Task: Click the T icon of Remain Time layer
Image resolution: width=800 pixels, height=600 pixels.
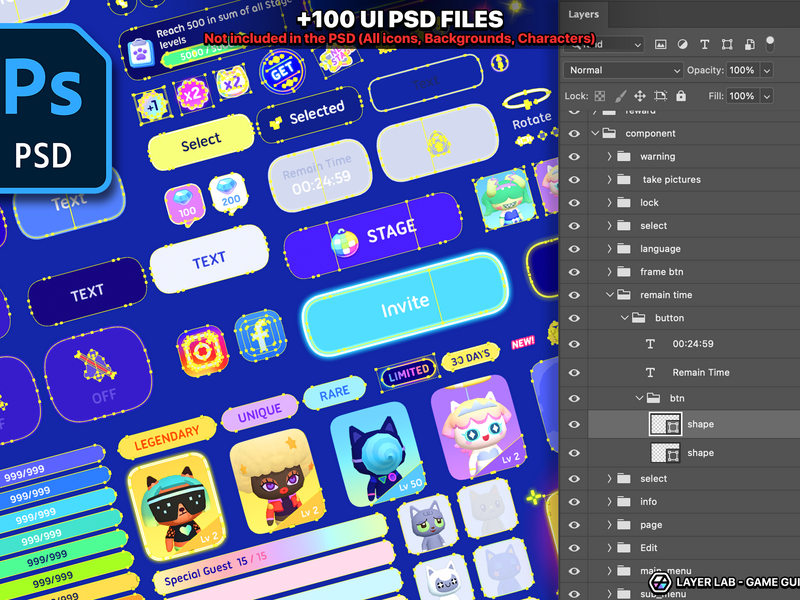Action: [x=650, y=372]
